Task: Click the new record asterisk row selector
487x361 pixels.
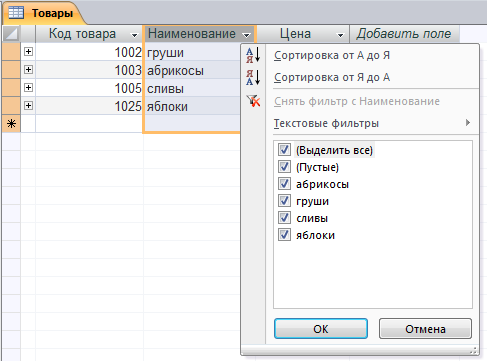Action: click(11, 124)
